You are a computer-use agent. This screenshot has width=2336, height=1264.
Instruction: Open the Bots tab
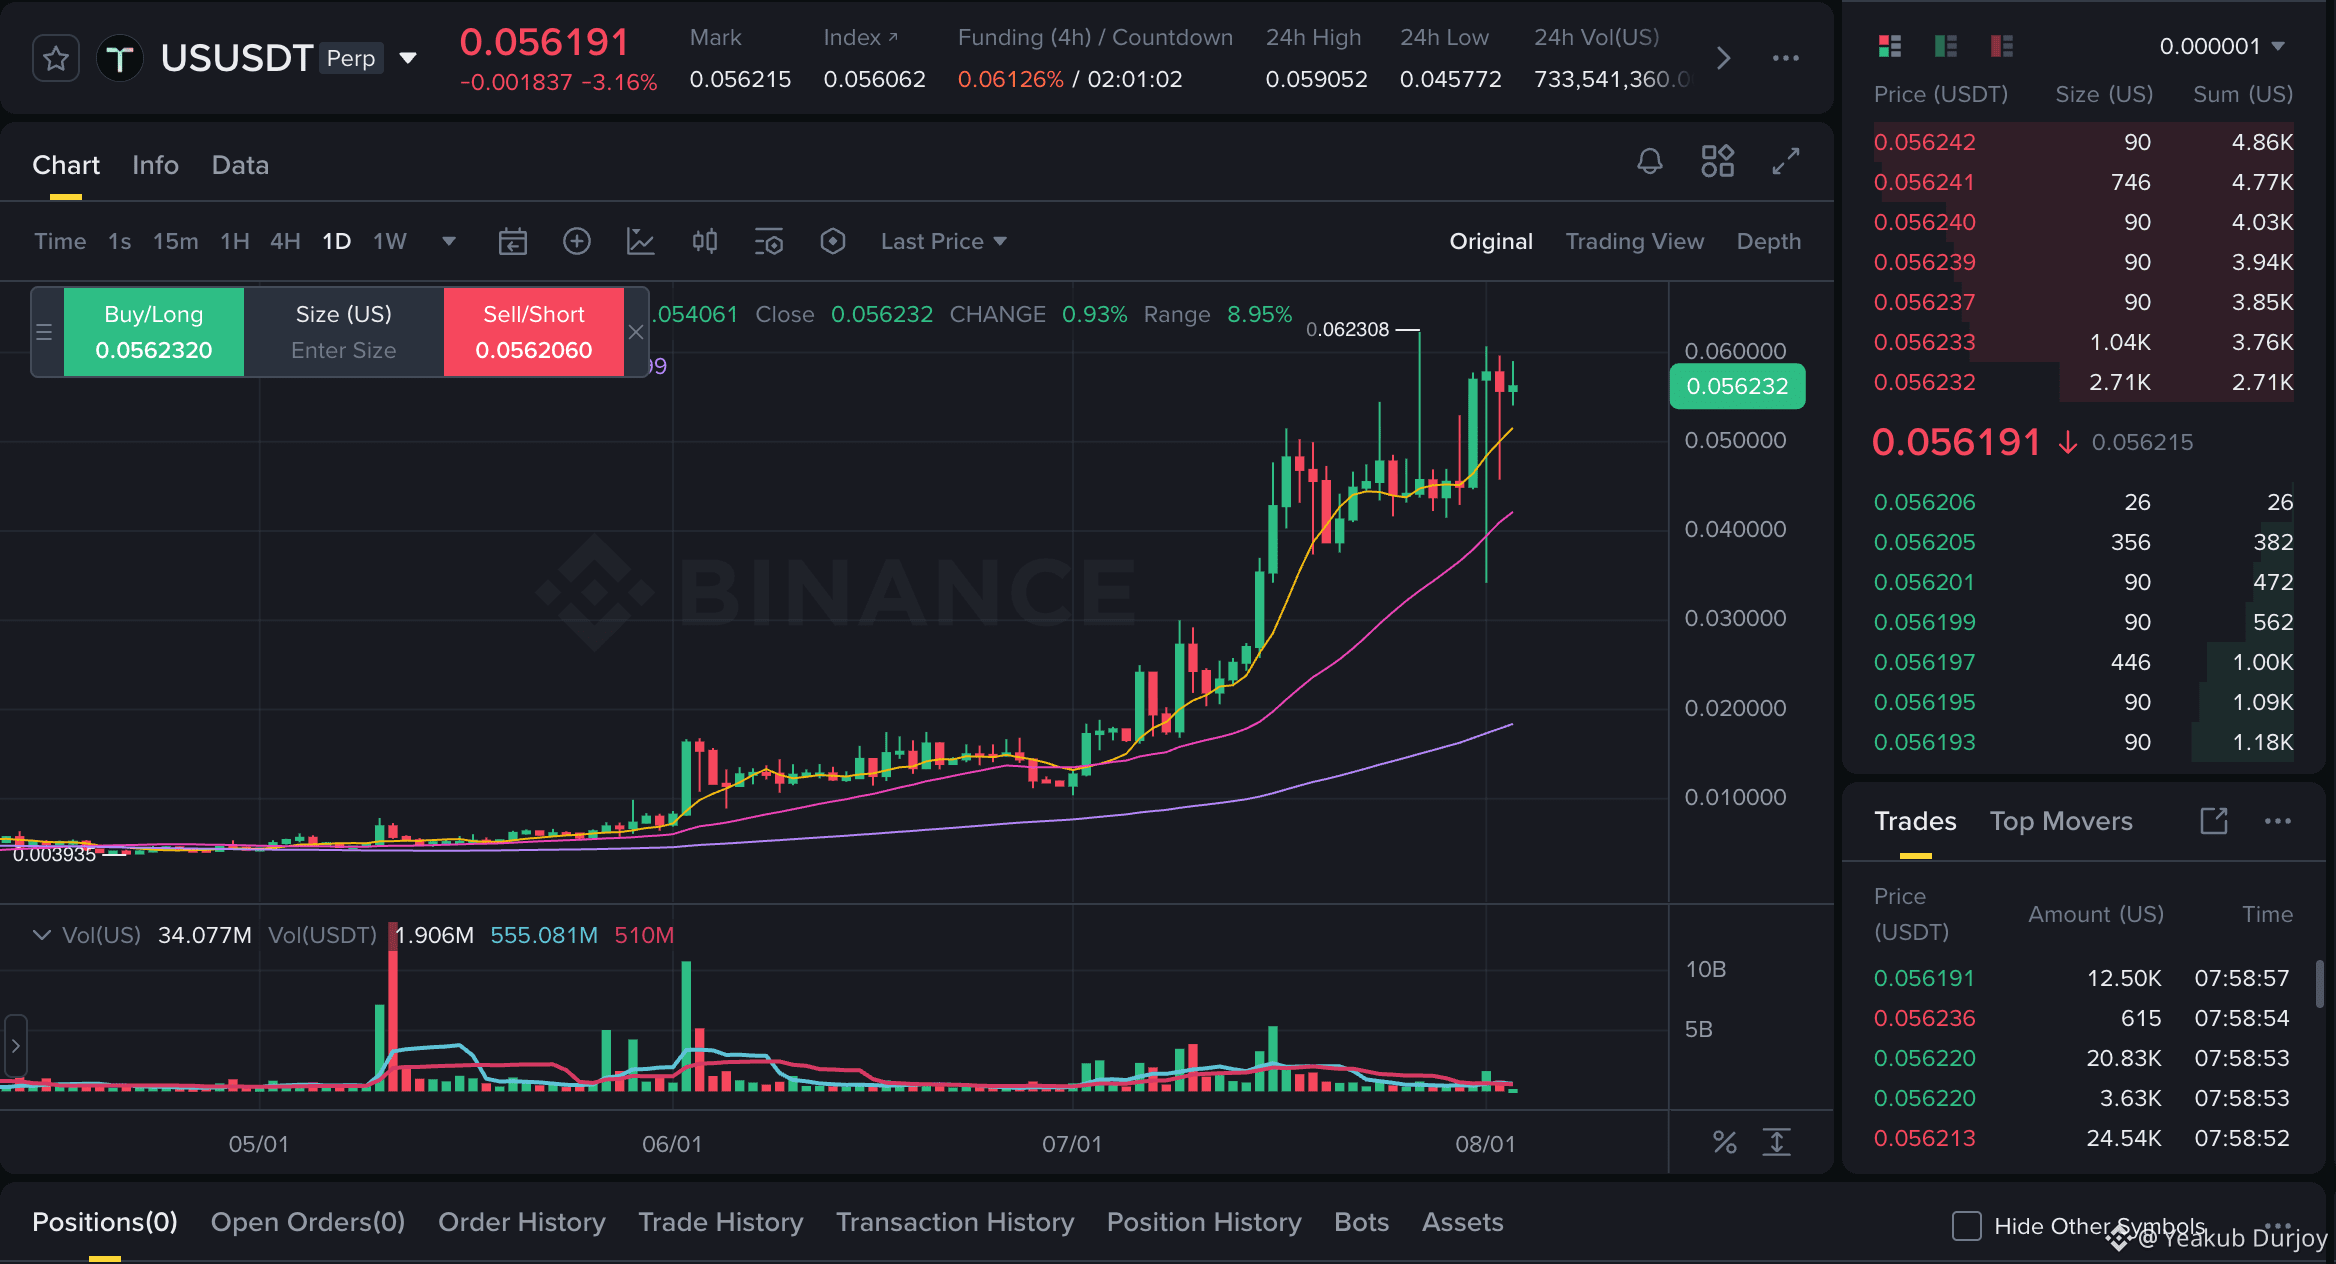(1361, 1222)
